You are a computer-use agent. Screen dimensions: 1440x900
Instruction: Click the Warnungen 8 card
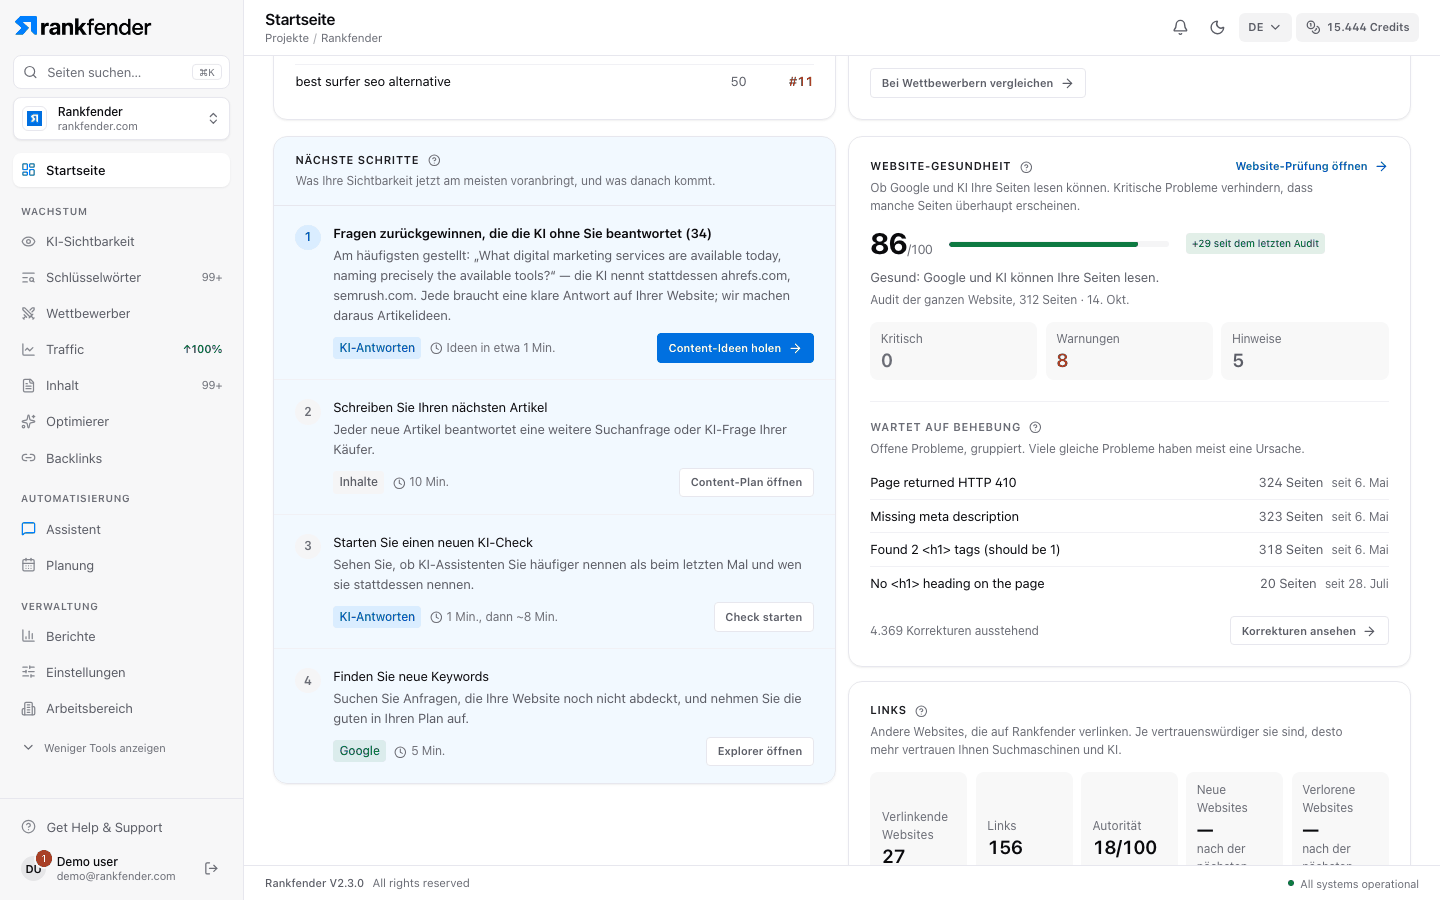[1129, 351]
